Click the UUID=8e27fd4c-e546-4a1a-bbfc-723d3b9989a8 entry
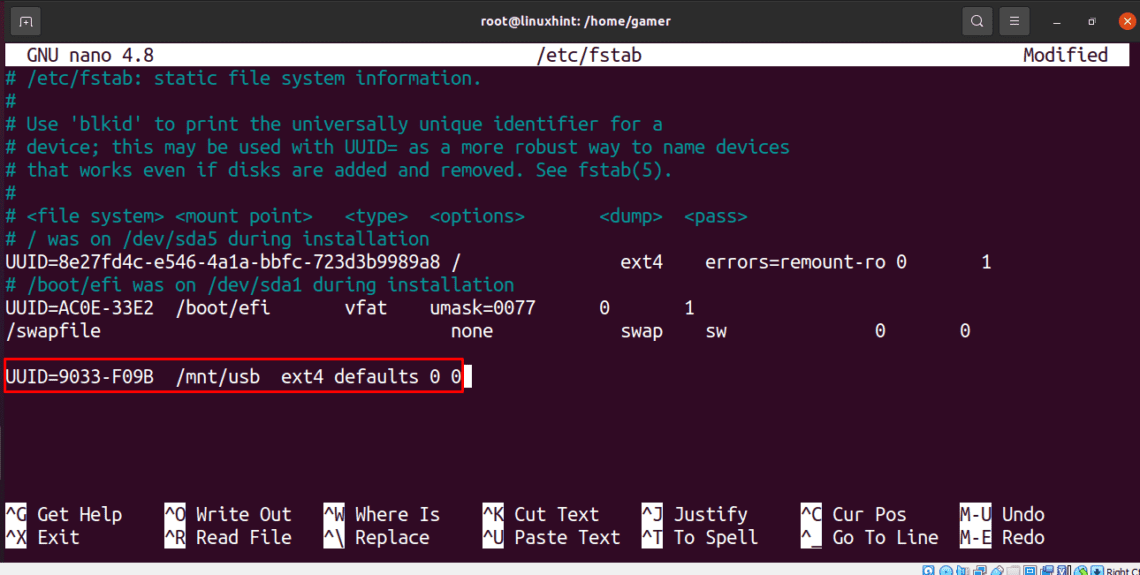The height and width of the screenshot is (575, 1140). (x=222, y=262)
